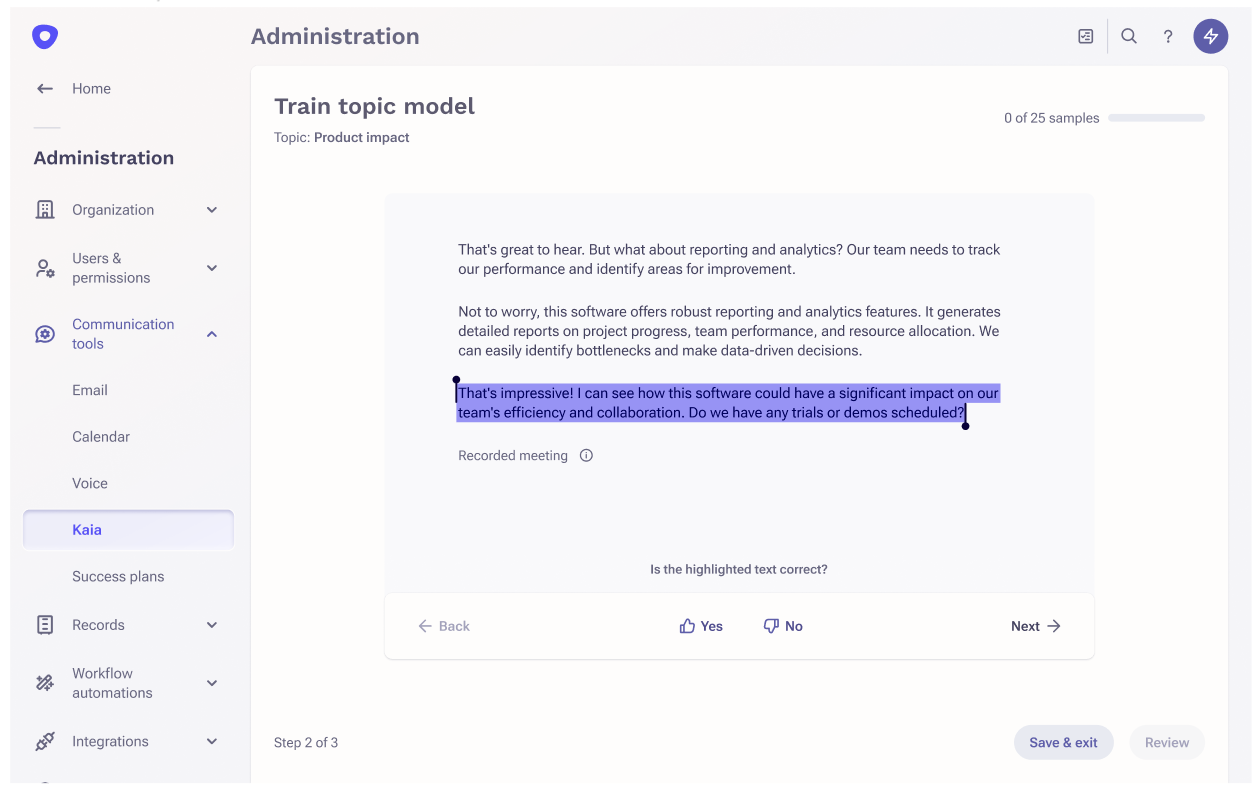Click the Workflow automations icon
This screenshot has height=788, width=1252.
click(44, 682)
